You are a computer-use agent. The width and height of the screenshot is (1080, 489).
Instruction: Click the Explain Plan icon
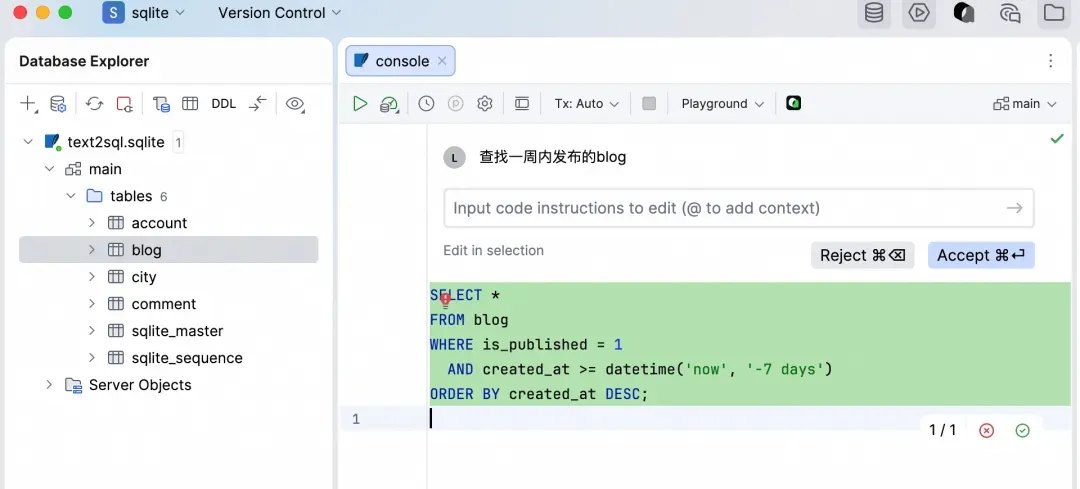390,104
